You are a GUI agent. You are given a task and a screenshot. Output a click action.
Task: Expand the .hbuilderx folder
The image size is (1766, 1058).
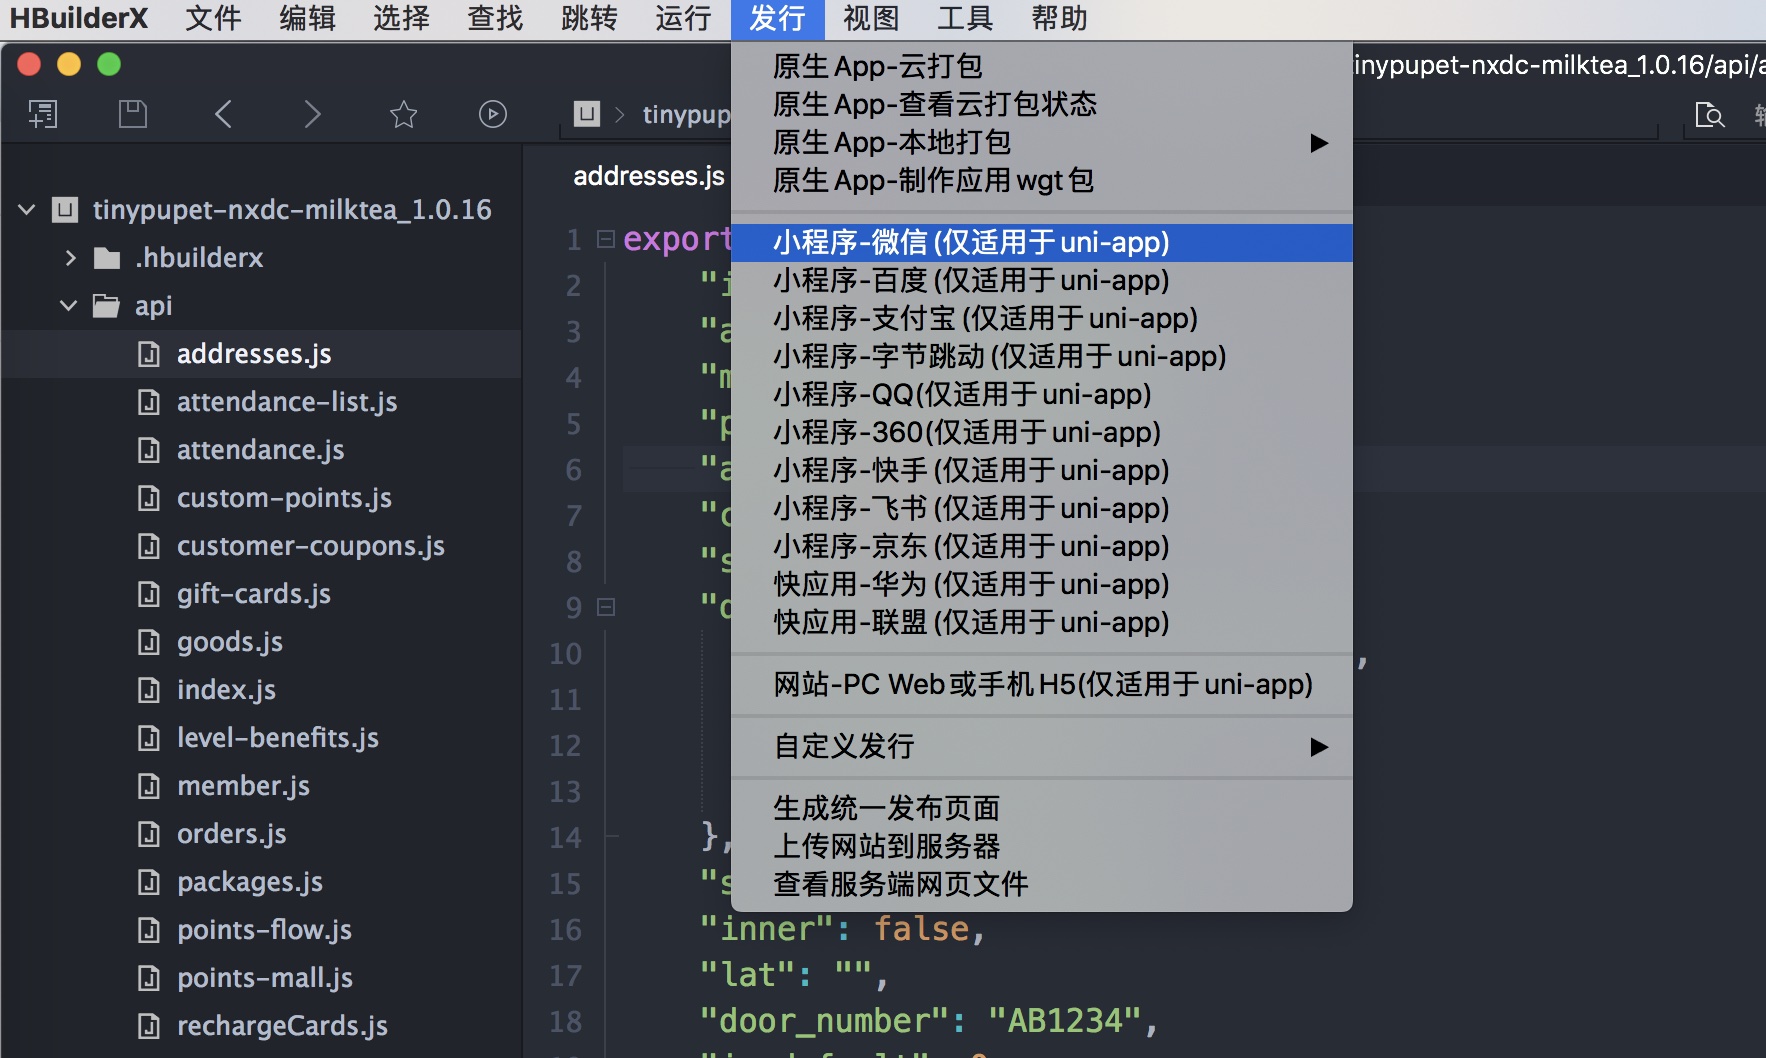pos(70,258)
